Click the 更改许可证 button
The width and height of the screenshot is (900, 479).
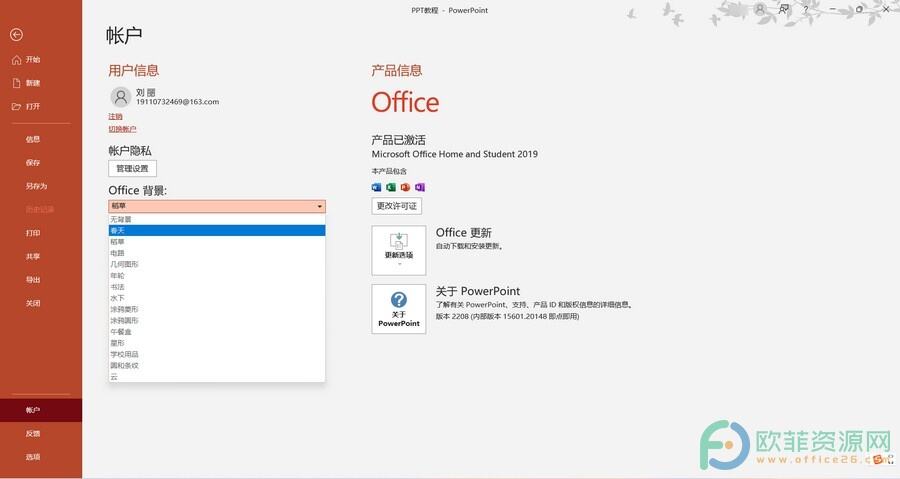[397, 206]
